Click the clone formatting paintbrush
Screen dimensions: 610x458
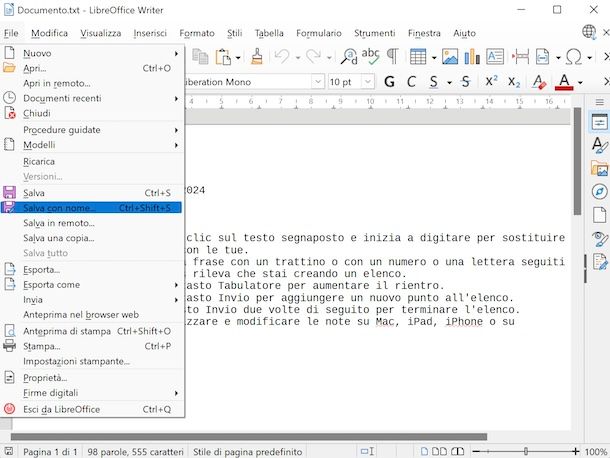coord(257,57)
